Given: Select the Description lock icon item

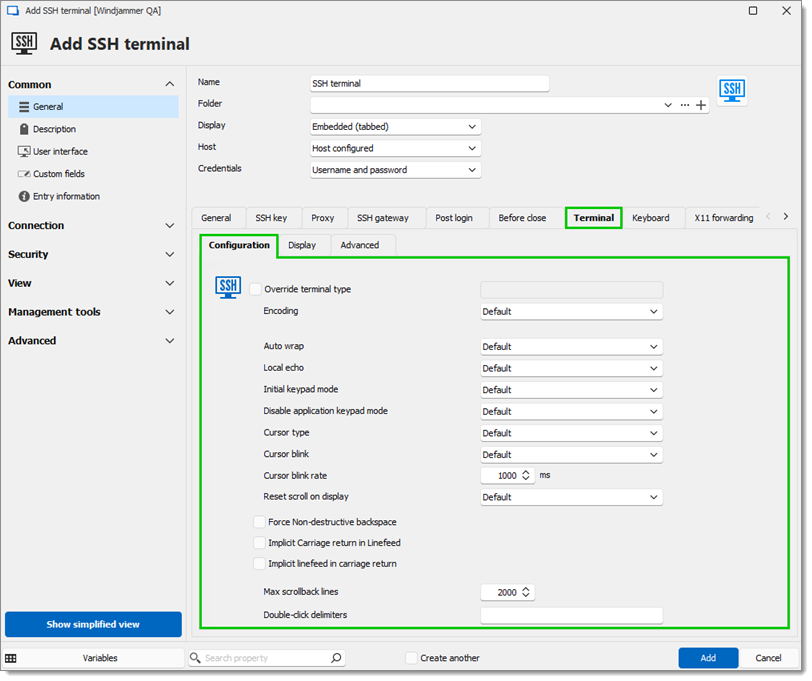Looking at the screenshot, I should pyautogui.click(x=24, y=129).
